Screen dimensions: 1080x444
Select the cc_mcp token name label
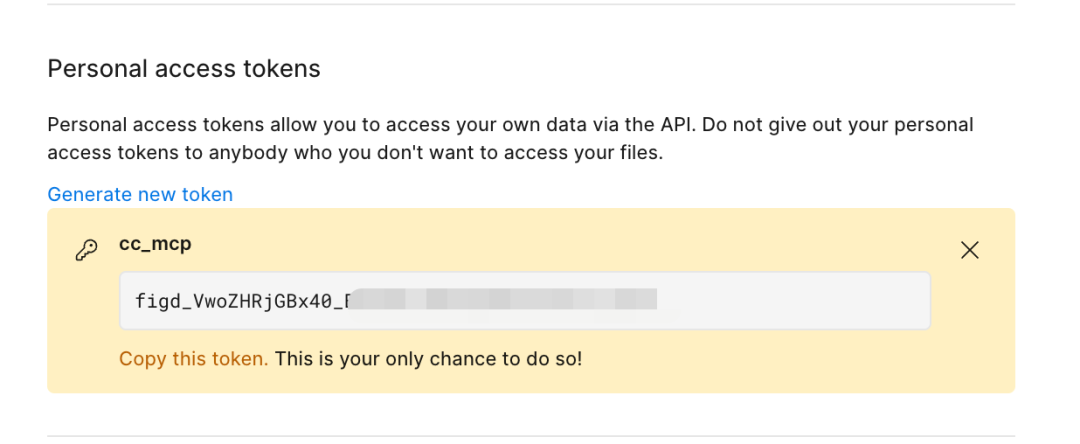156,245
